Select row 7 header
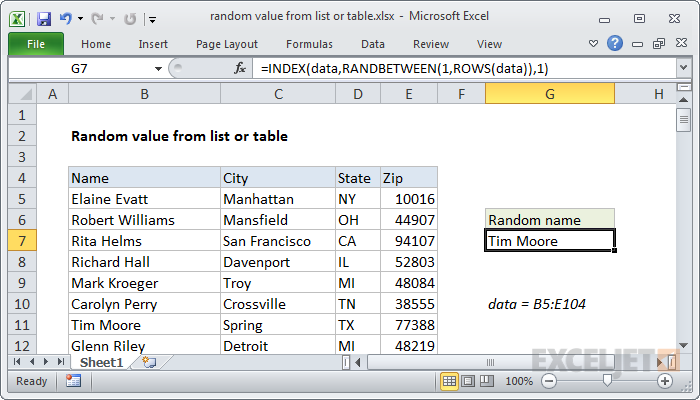700x400 pixels. coord(22,241)
